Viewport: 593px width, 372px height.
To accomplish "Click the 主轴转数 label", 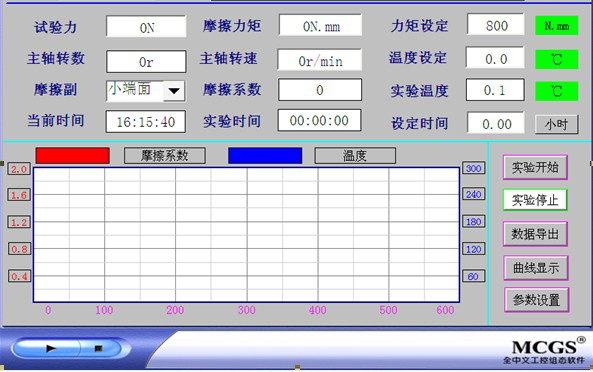I will pos(56,59).
